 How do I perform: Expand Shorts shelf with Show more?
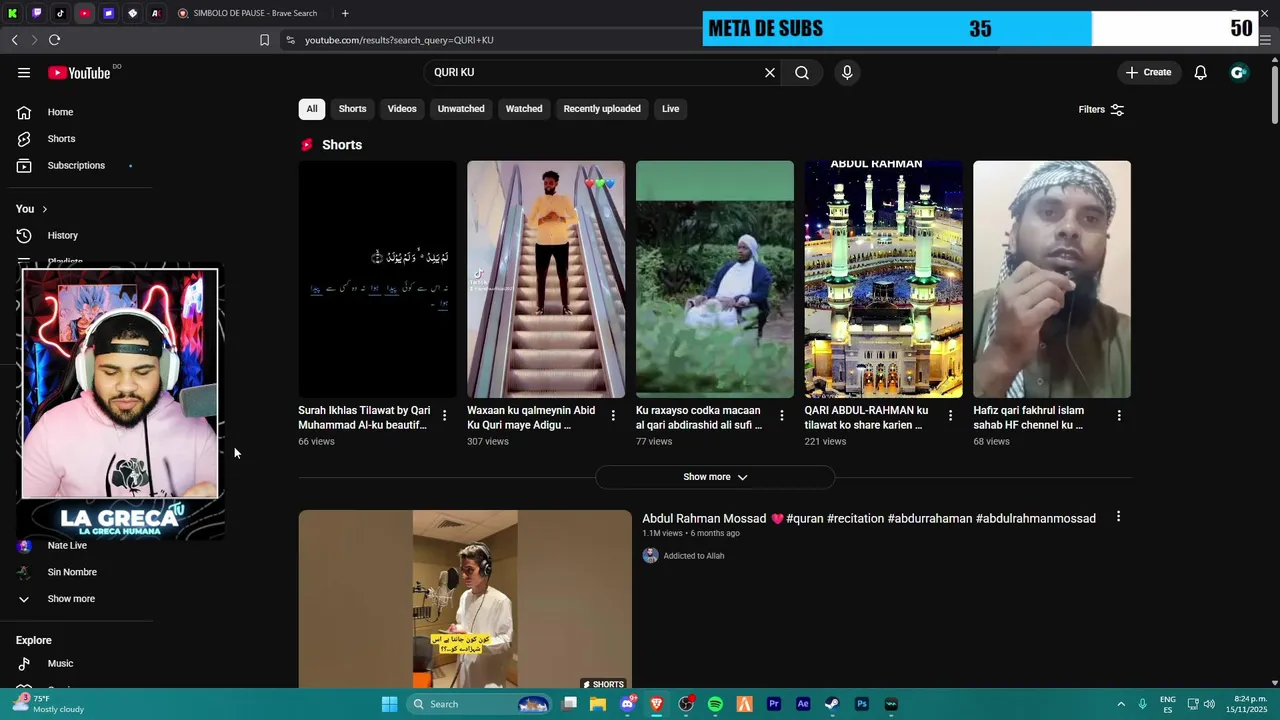point(715,477)
